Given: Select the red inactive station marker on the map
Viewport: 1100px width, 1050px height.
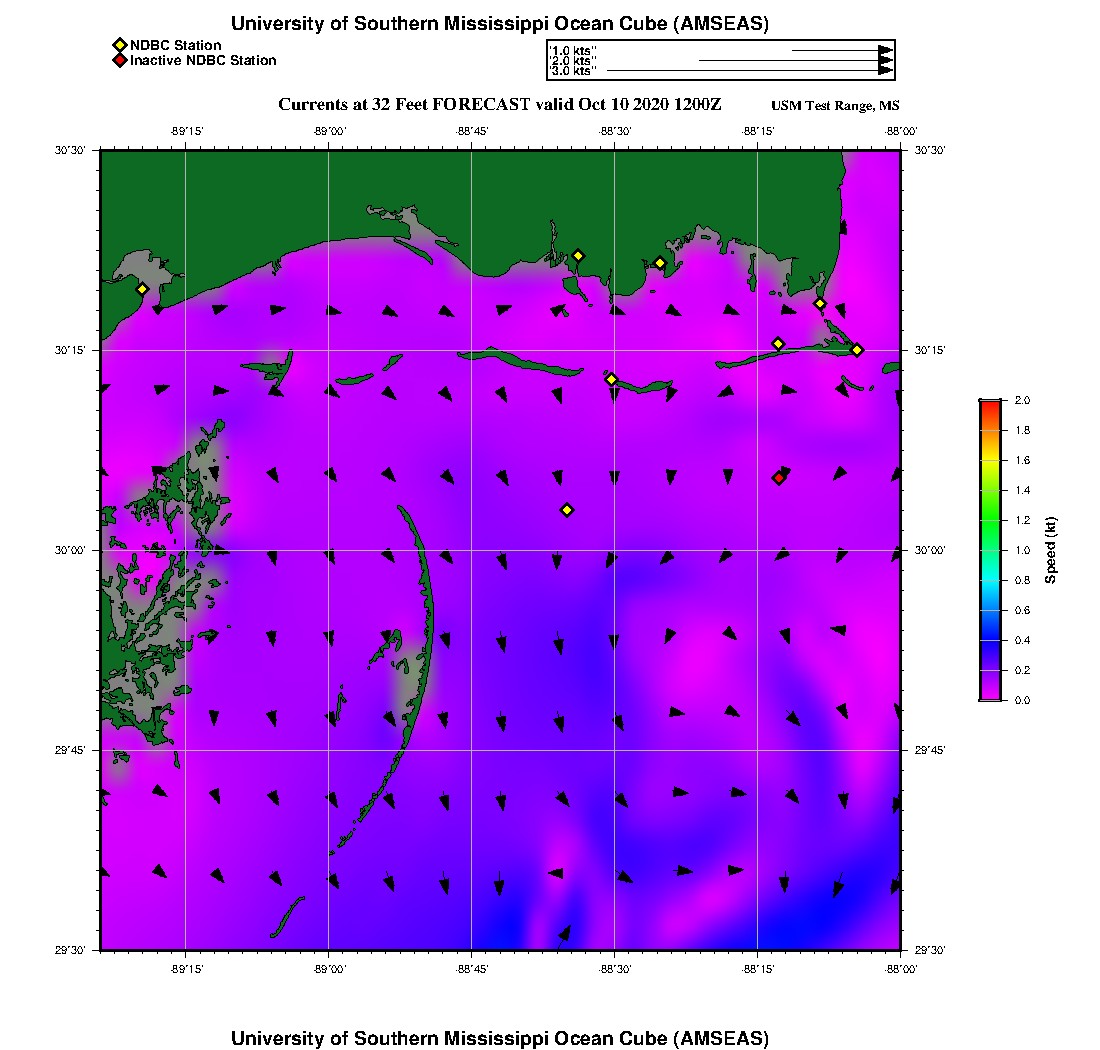Looking at the screenshot, I should pos(779,478).
